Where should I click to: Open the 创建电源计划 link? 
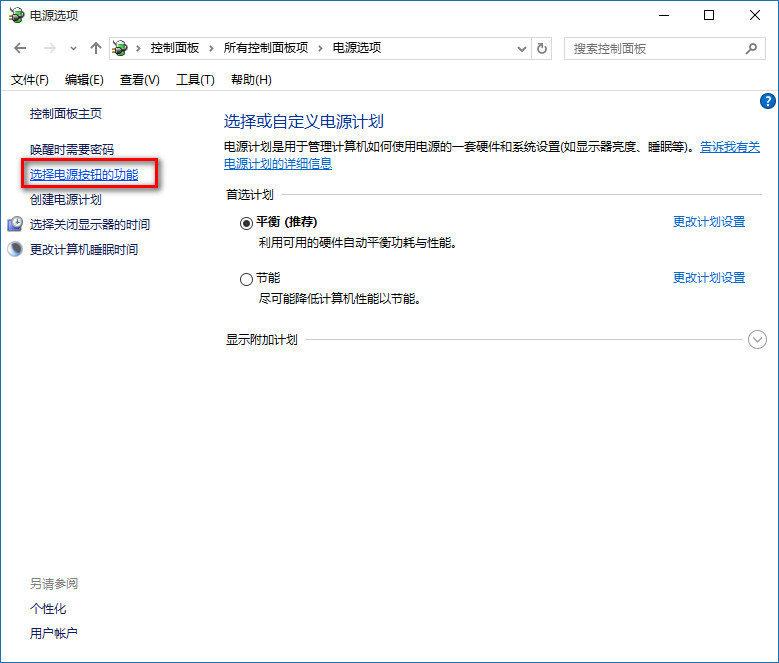click(65, 199)
